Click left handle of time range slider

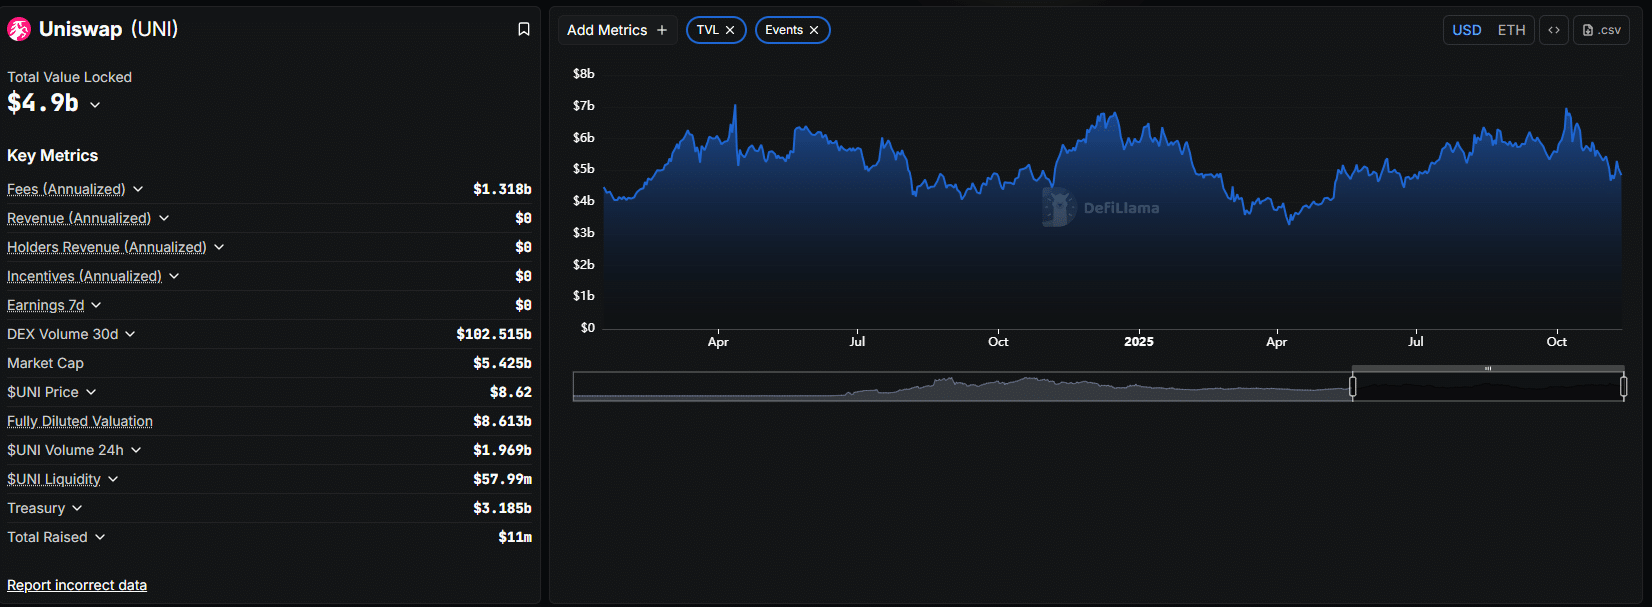coord(1353,386)
